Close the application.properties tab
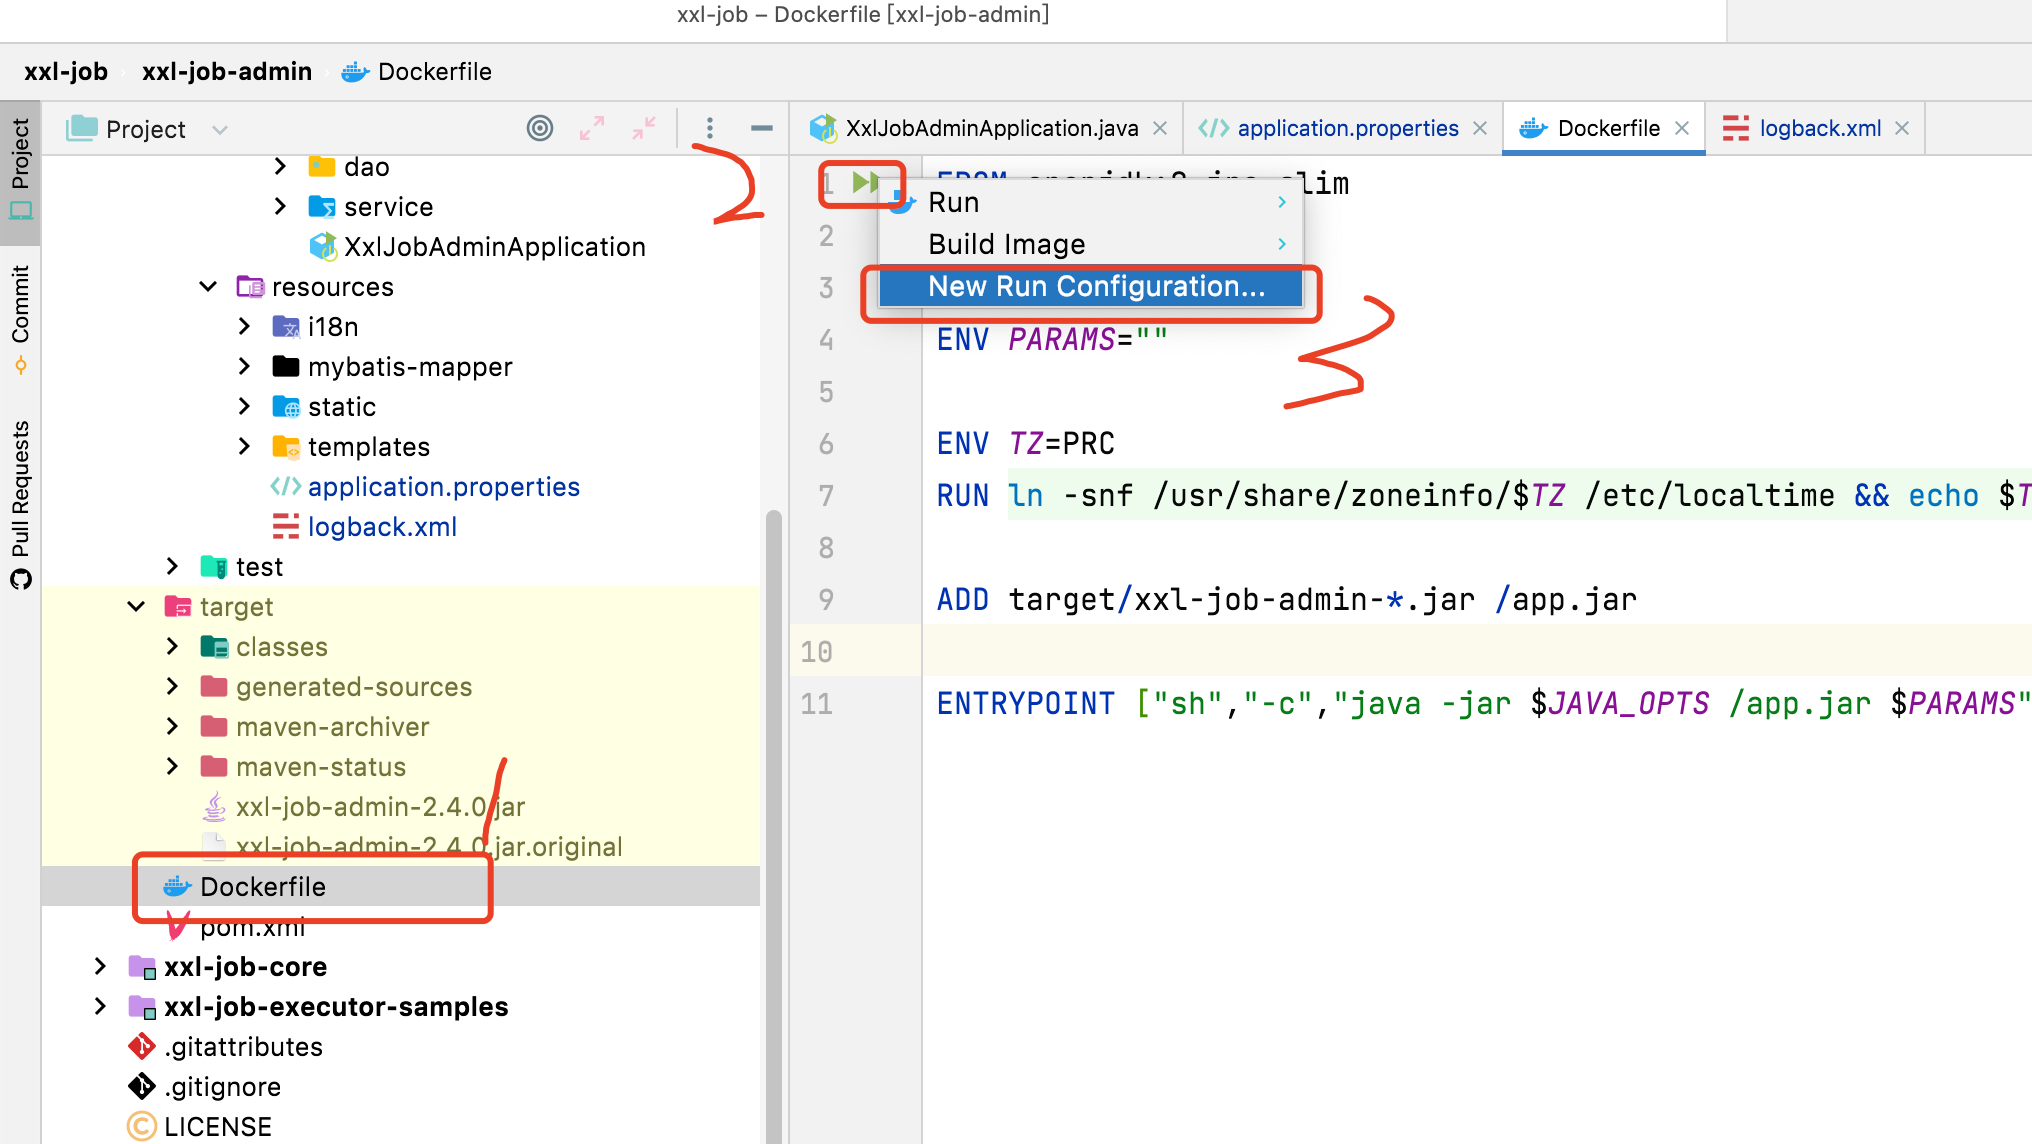 click(x=1480, y=128)
